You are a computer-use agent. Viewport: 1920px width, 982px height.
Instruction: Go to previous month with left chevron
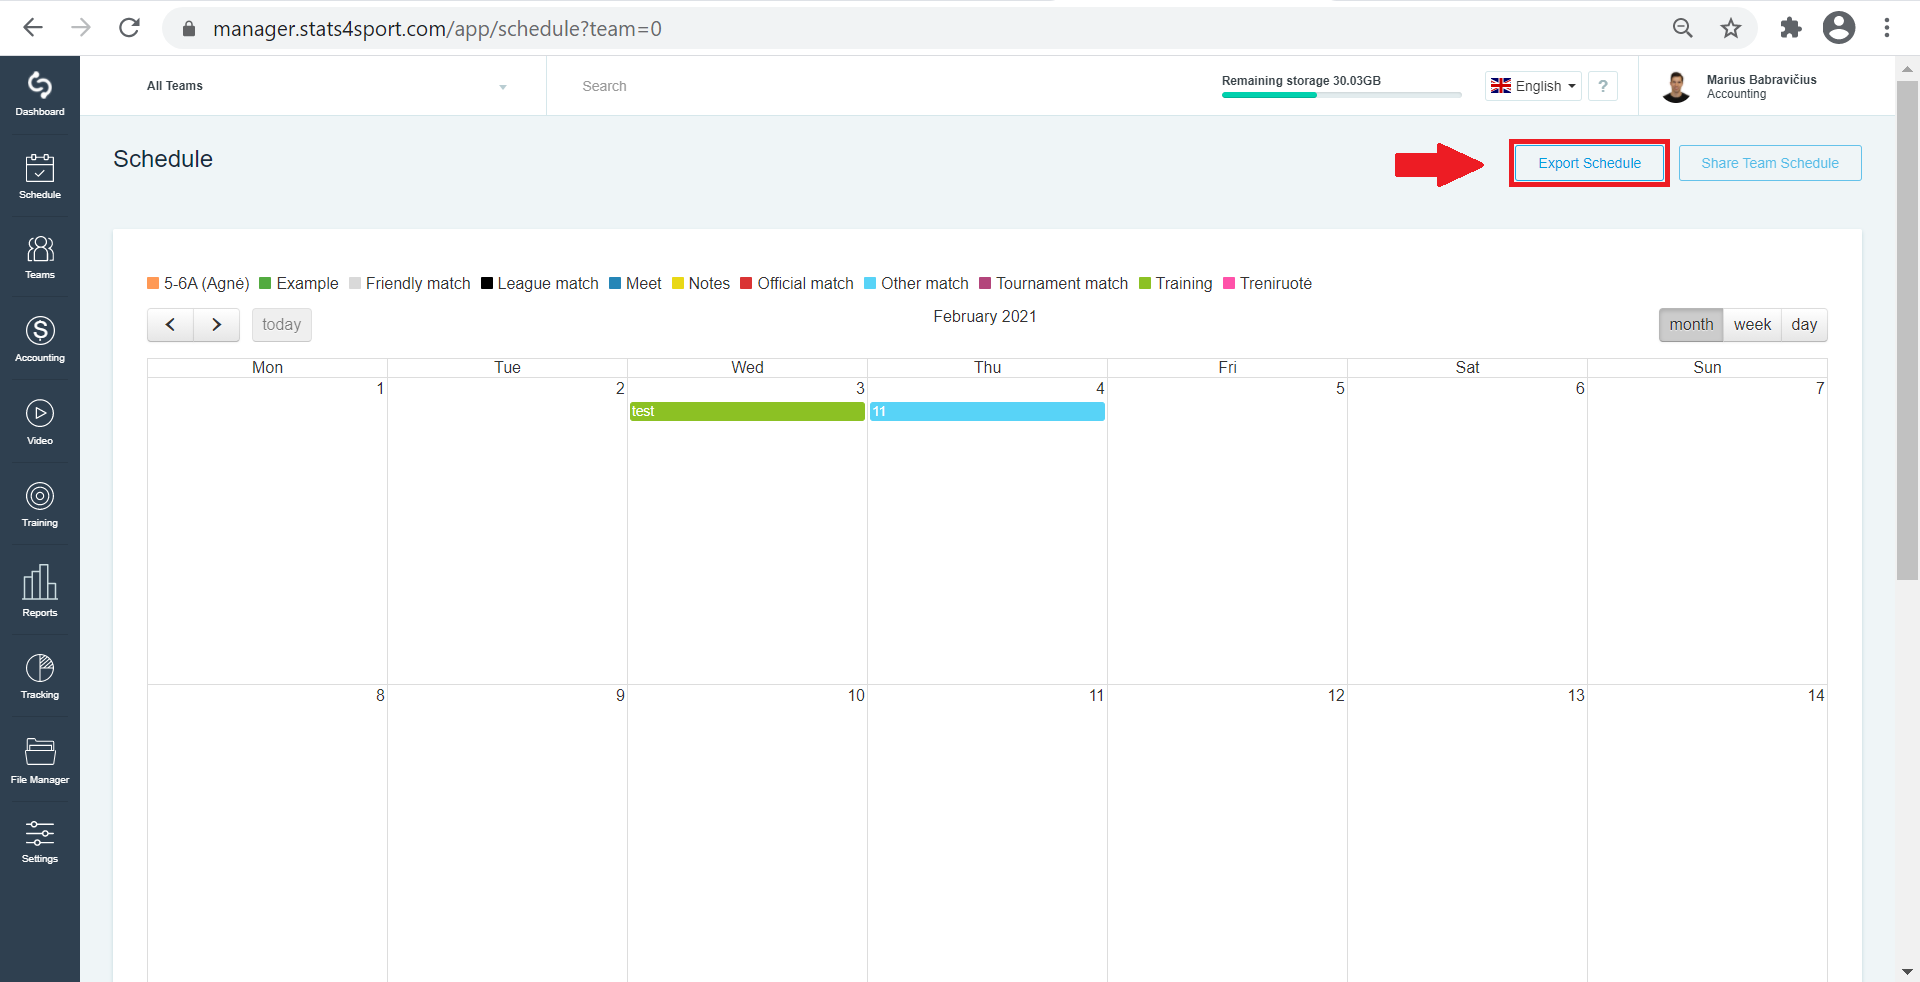point(171,325)
